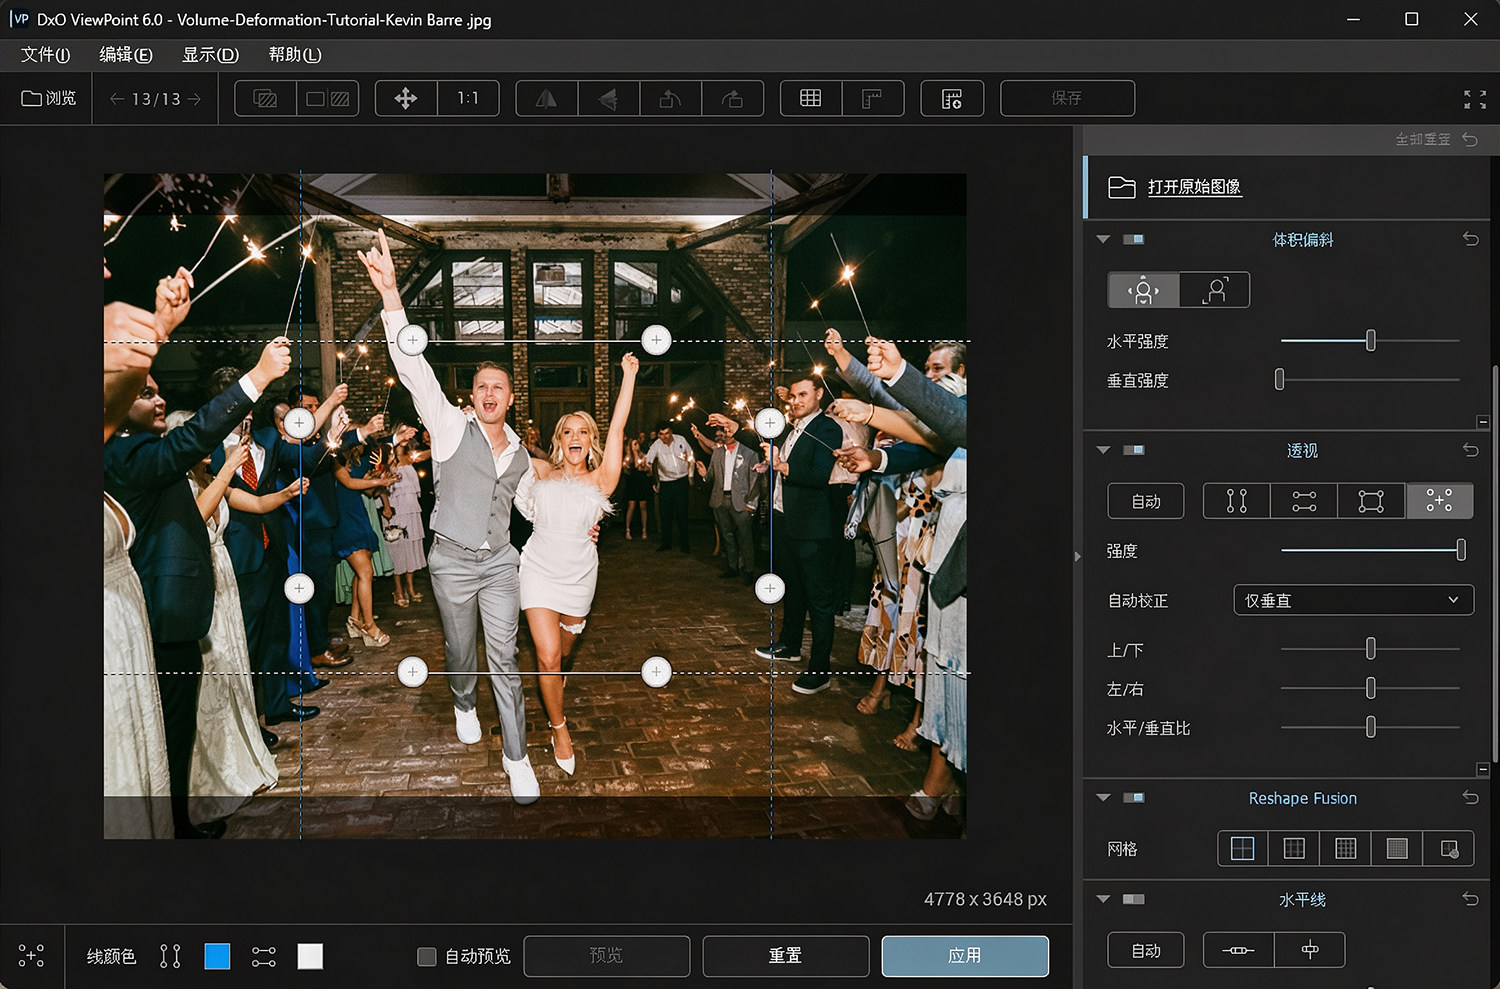Click the 应用 button

tap(965, 956)
